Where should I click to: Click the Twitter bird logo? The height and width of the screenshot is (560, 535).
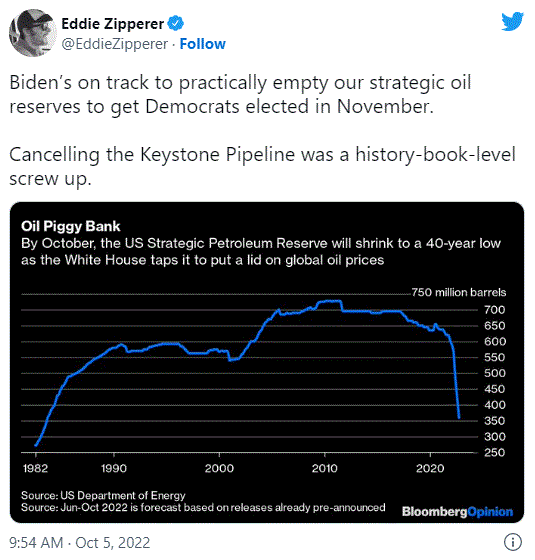pos(512,22)
